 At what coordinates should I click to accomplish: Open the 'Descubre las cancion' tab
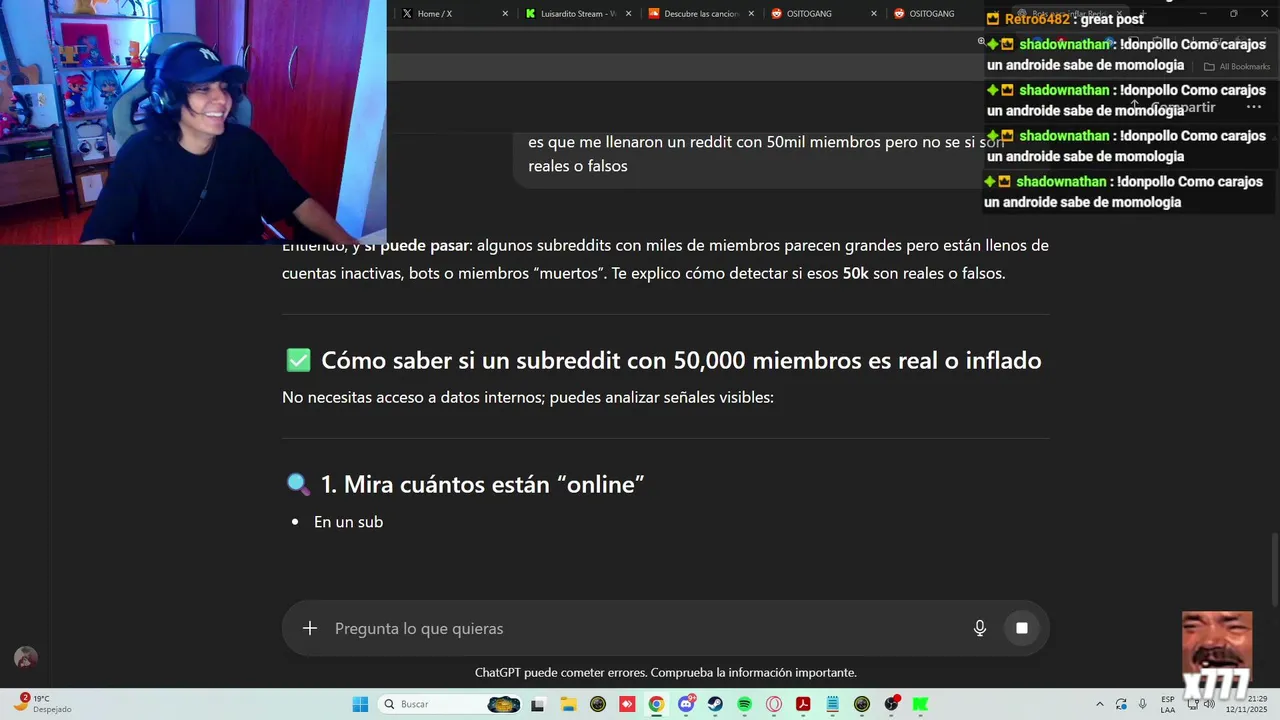click(x=700, y=14)
